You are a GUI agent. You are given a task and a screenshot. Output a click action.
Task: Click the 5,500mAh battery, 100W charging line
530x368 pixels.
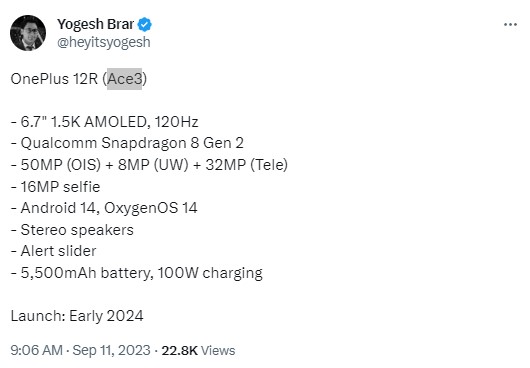137,273
